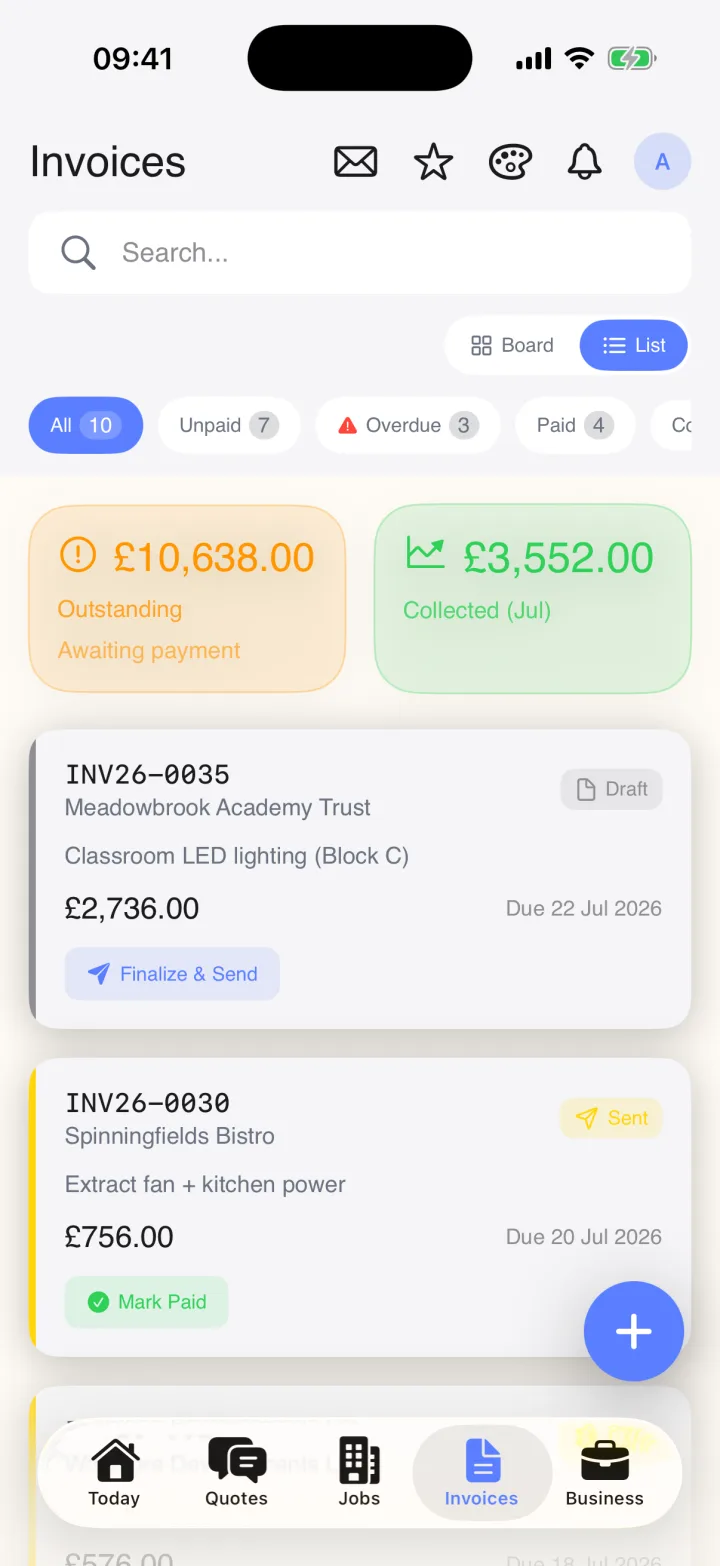Switch to Board view
The image size is (720, 1566).
pyautogui.click(x=512, y=345)
